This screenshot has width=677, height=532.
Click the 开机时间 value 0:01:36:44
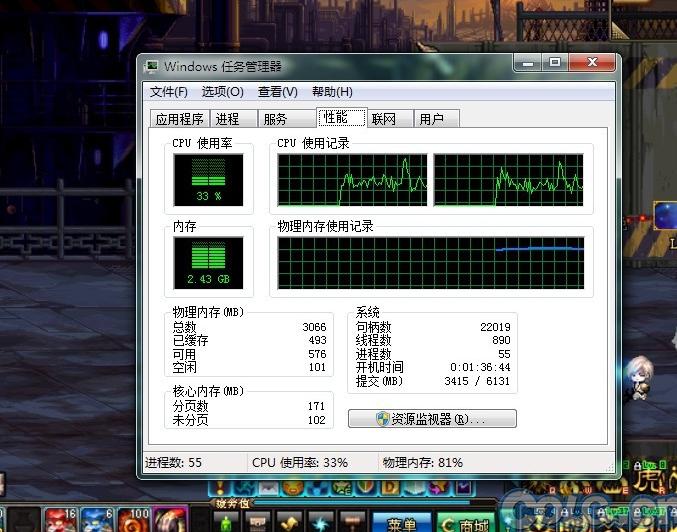pos(480,367)
